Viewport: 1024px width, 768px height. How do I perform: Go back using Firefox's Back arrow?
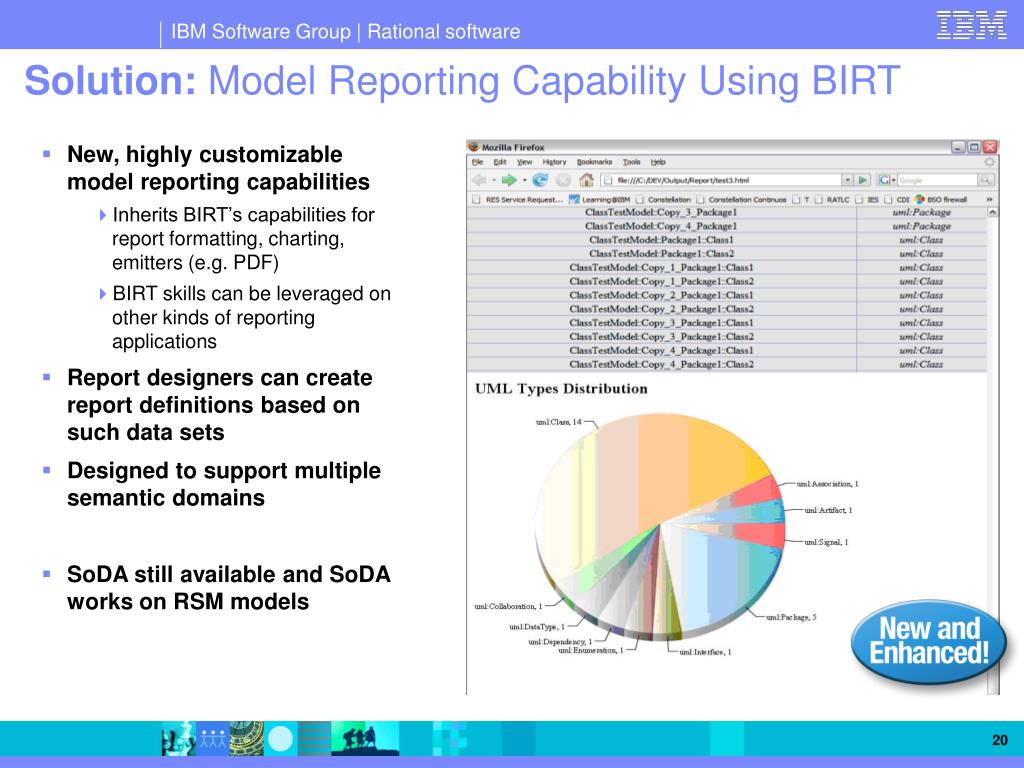click(479, 180)
